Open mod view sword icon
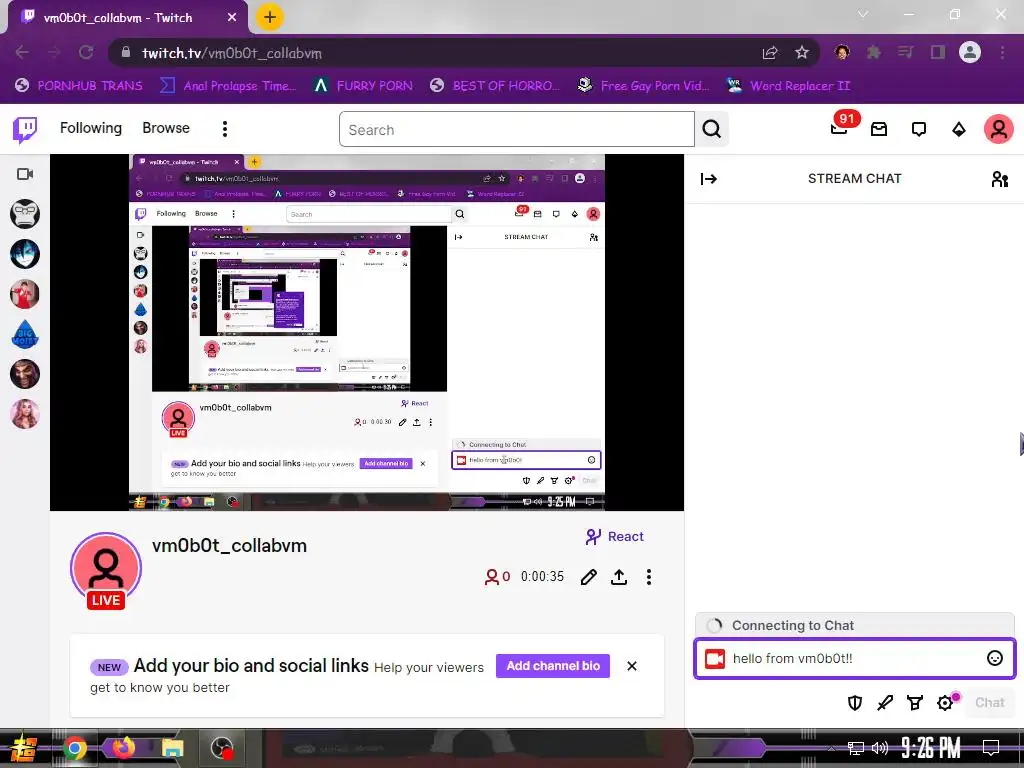Viewport: 1024px width, 768px height. (885, 703)
